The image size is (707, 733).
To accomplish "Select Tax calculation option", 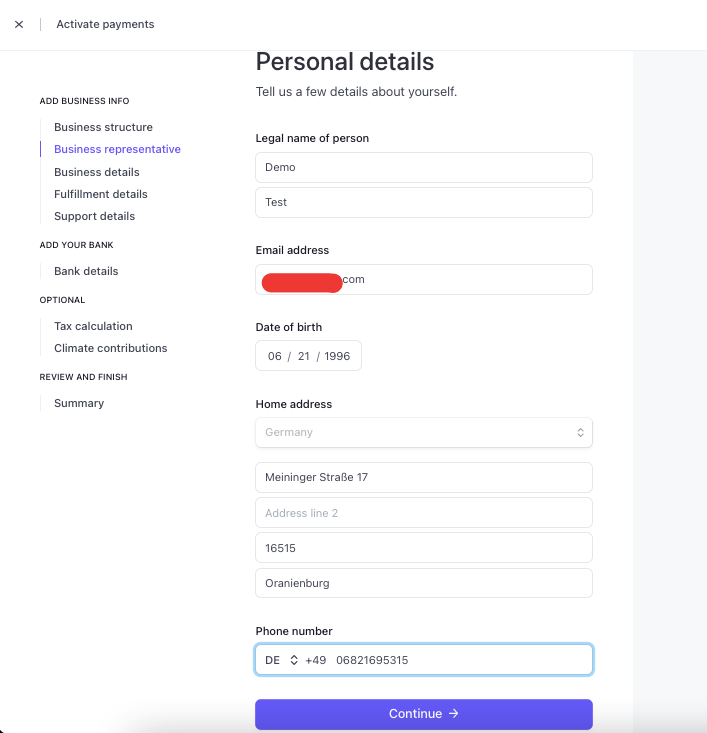I will click(93, 326).
